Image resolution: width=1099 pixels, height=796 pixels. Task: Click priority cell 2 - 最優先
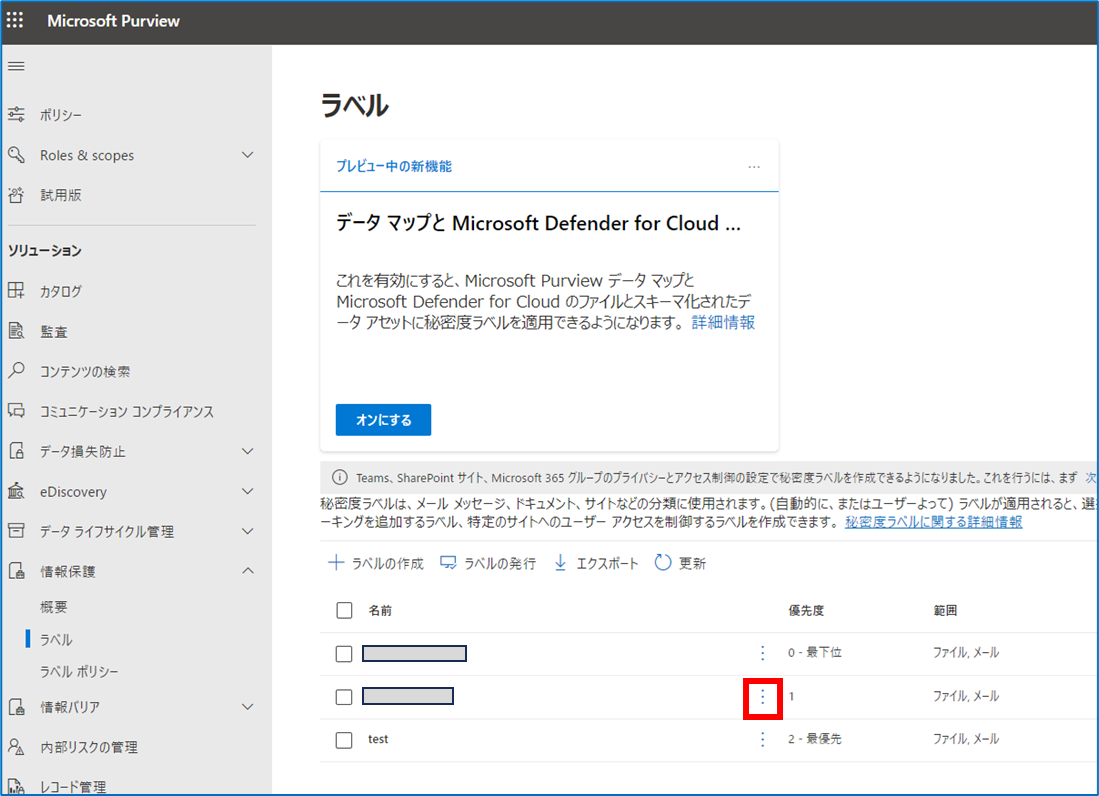[x=814, y=739]
